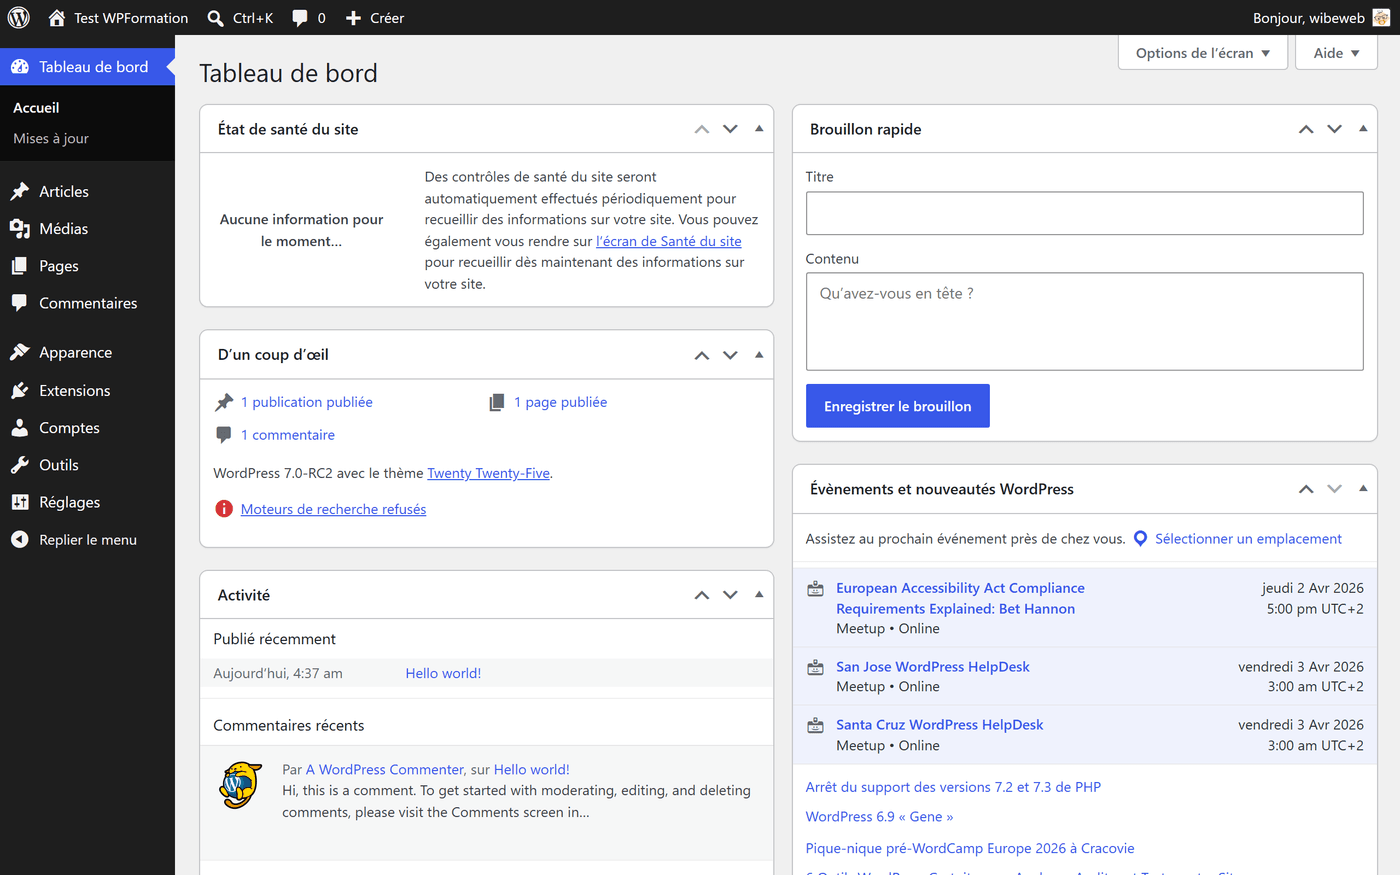Click the Titre input field
Screen dimensions: 1400x875
1084,213
